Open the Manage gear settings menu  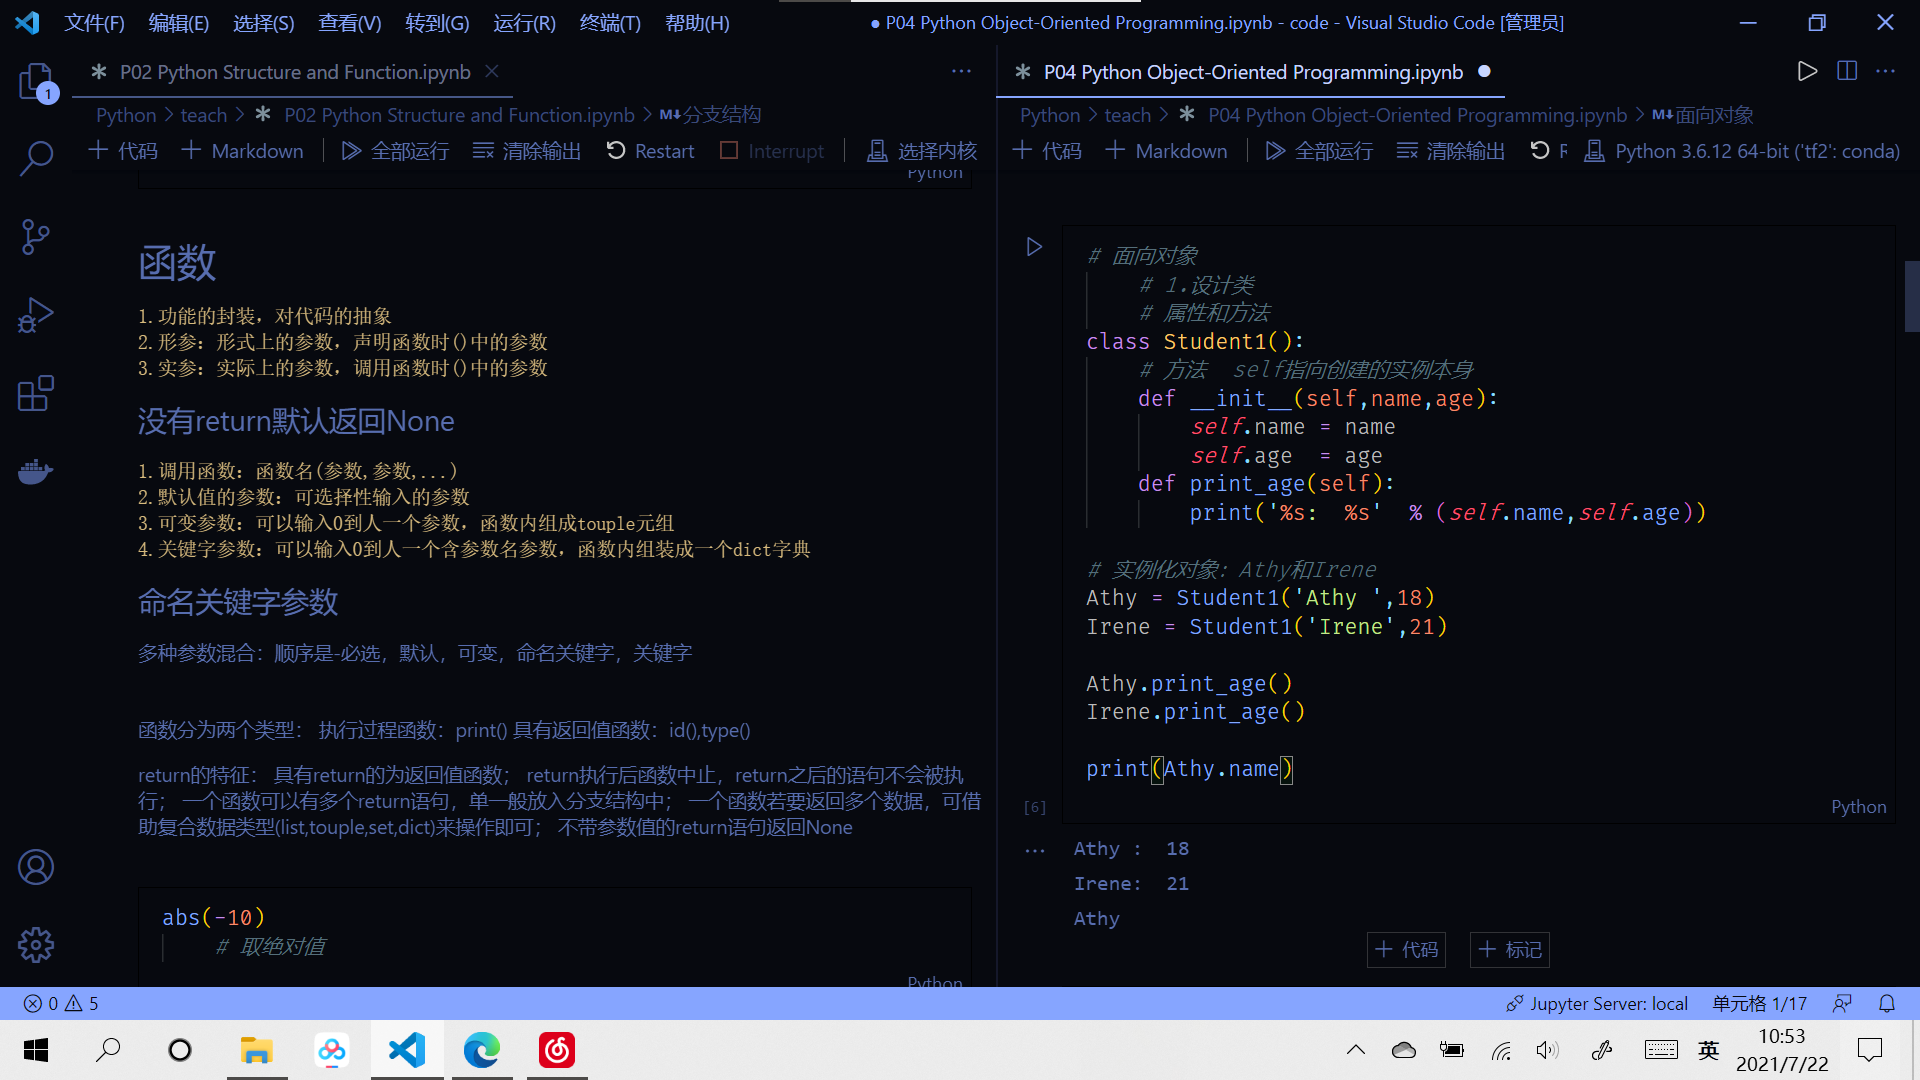(36, 944)
